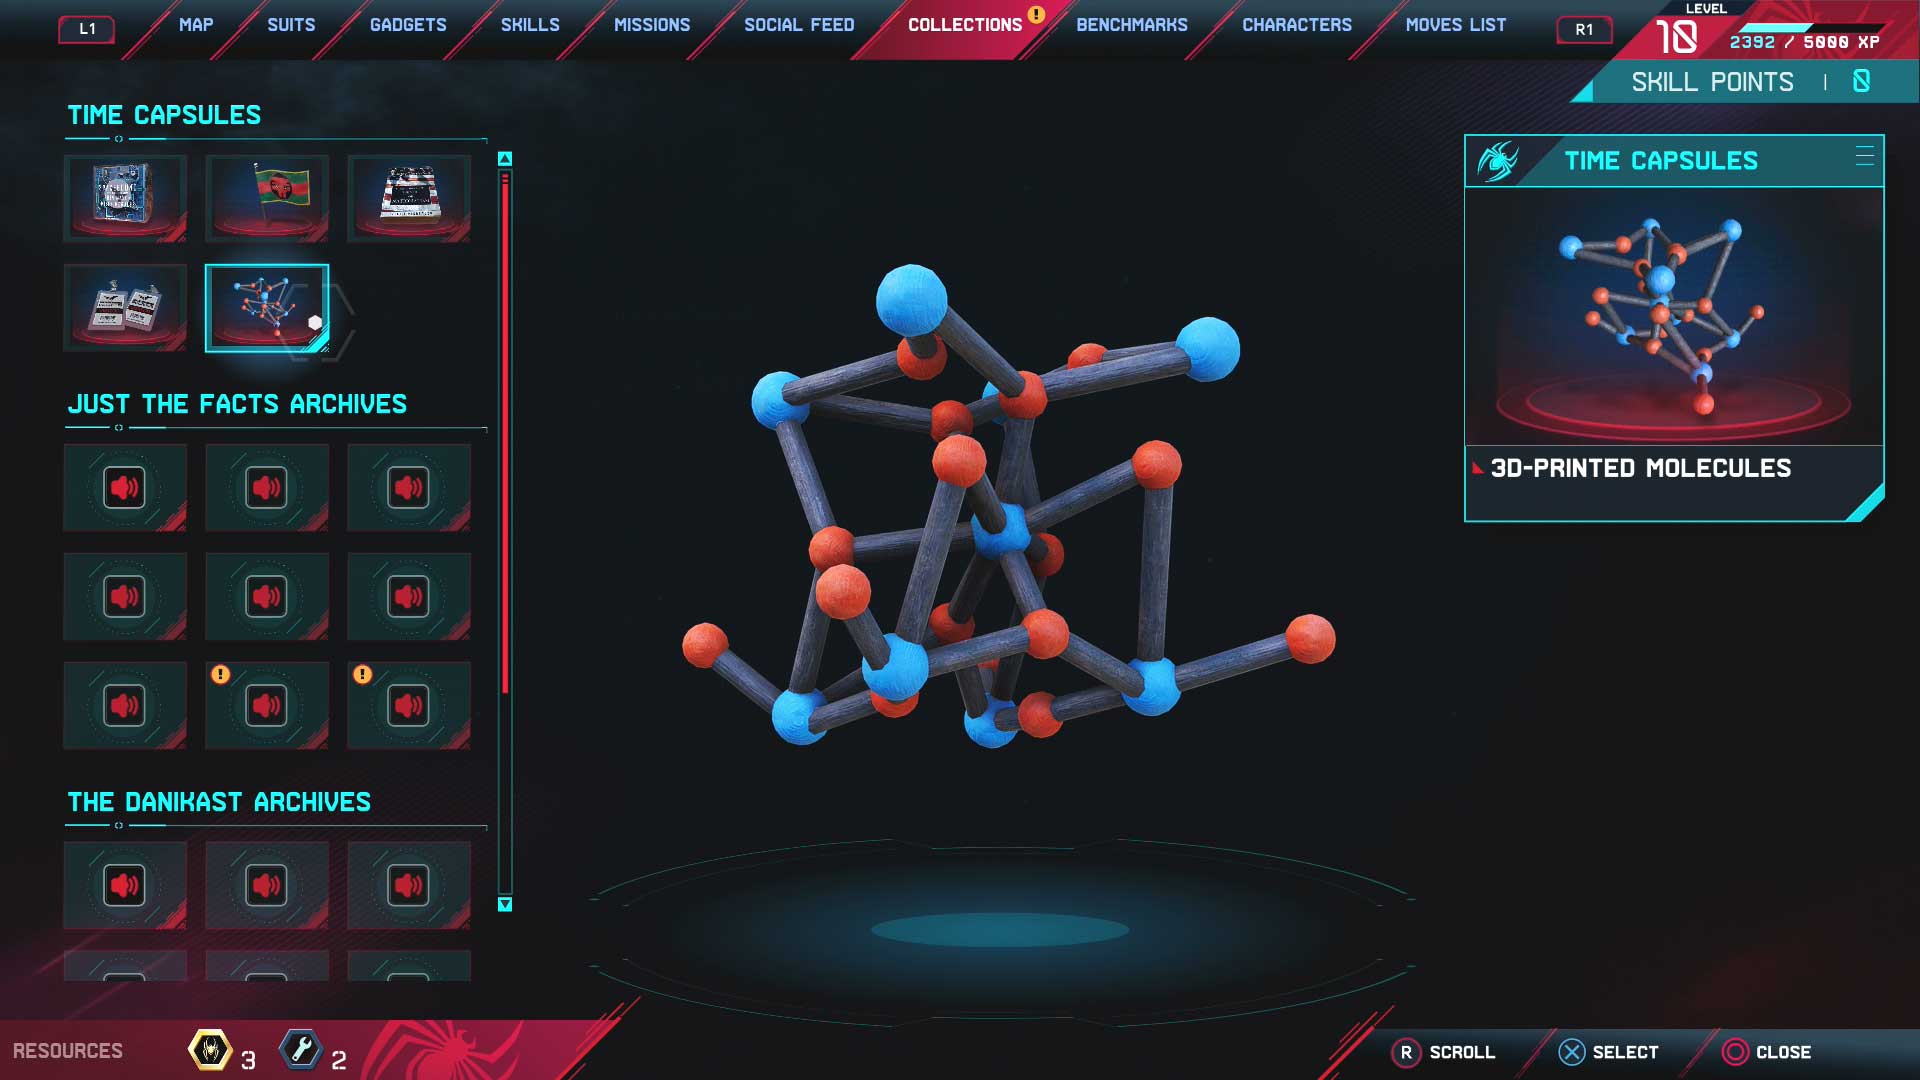Play third Just the Facts audio recording
Screen dimensions: 1920x1080
coord(409,488)
